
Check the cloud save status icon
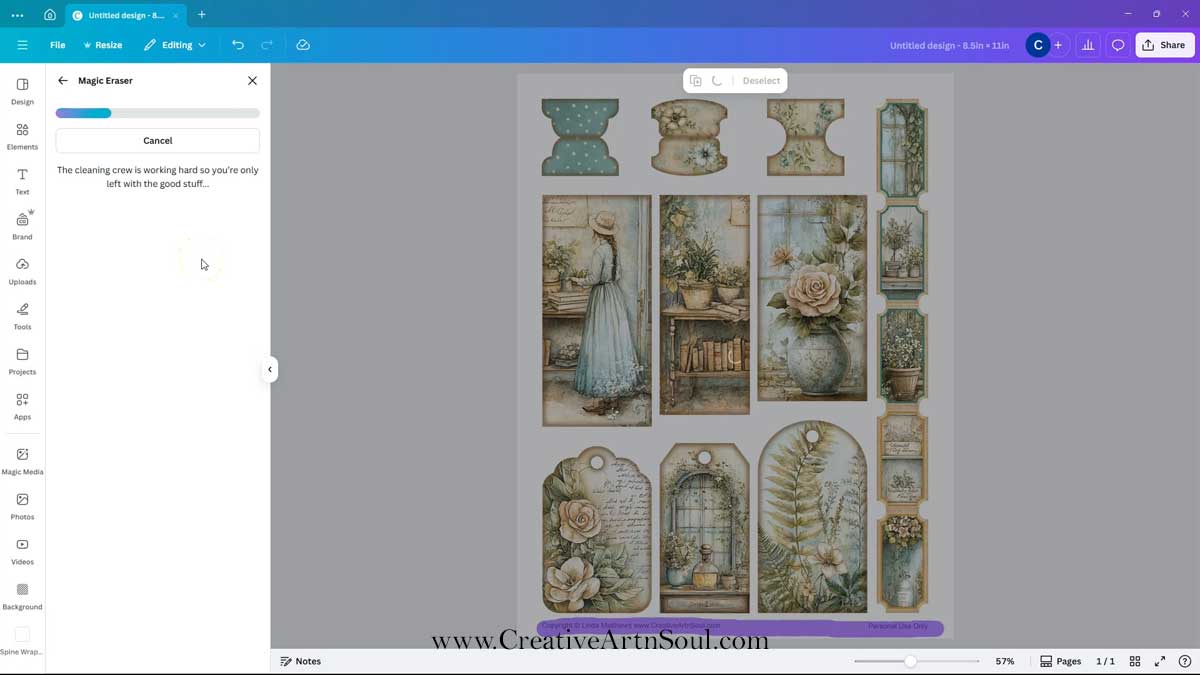click(x=303, y=45)
